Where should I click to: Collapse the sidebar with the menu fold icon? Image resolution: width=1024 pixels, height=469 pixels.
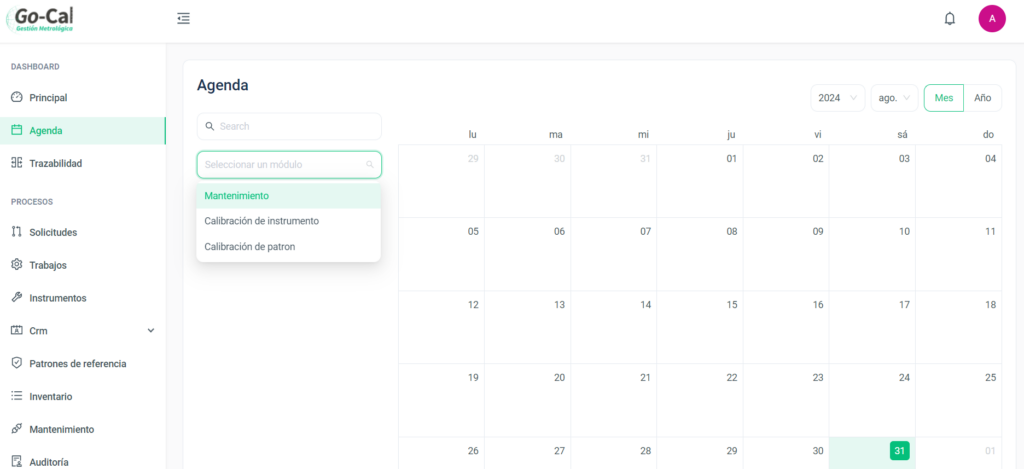[x=183, y=18]
